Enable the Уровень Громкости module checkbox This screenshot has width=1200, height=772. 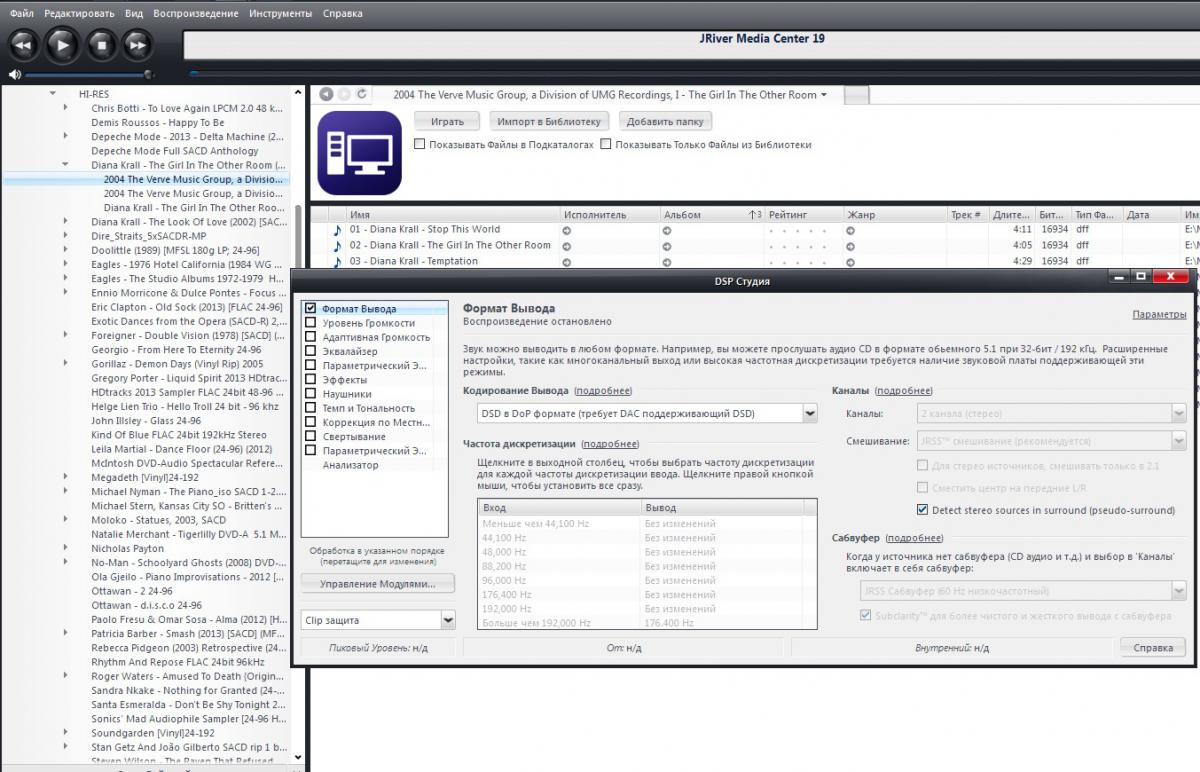(311, 323)
